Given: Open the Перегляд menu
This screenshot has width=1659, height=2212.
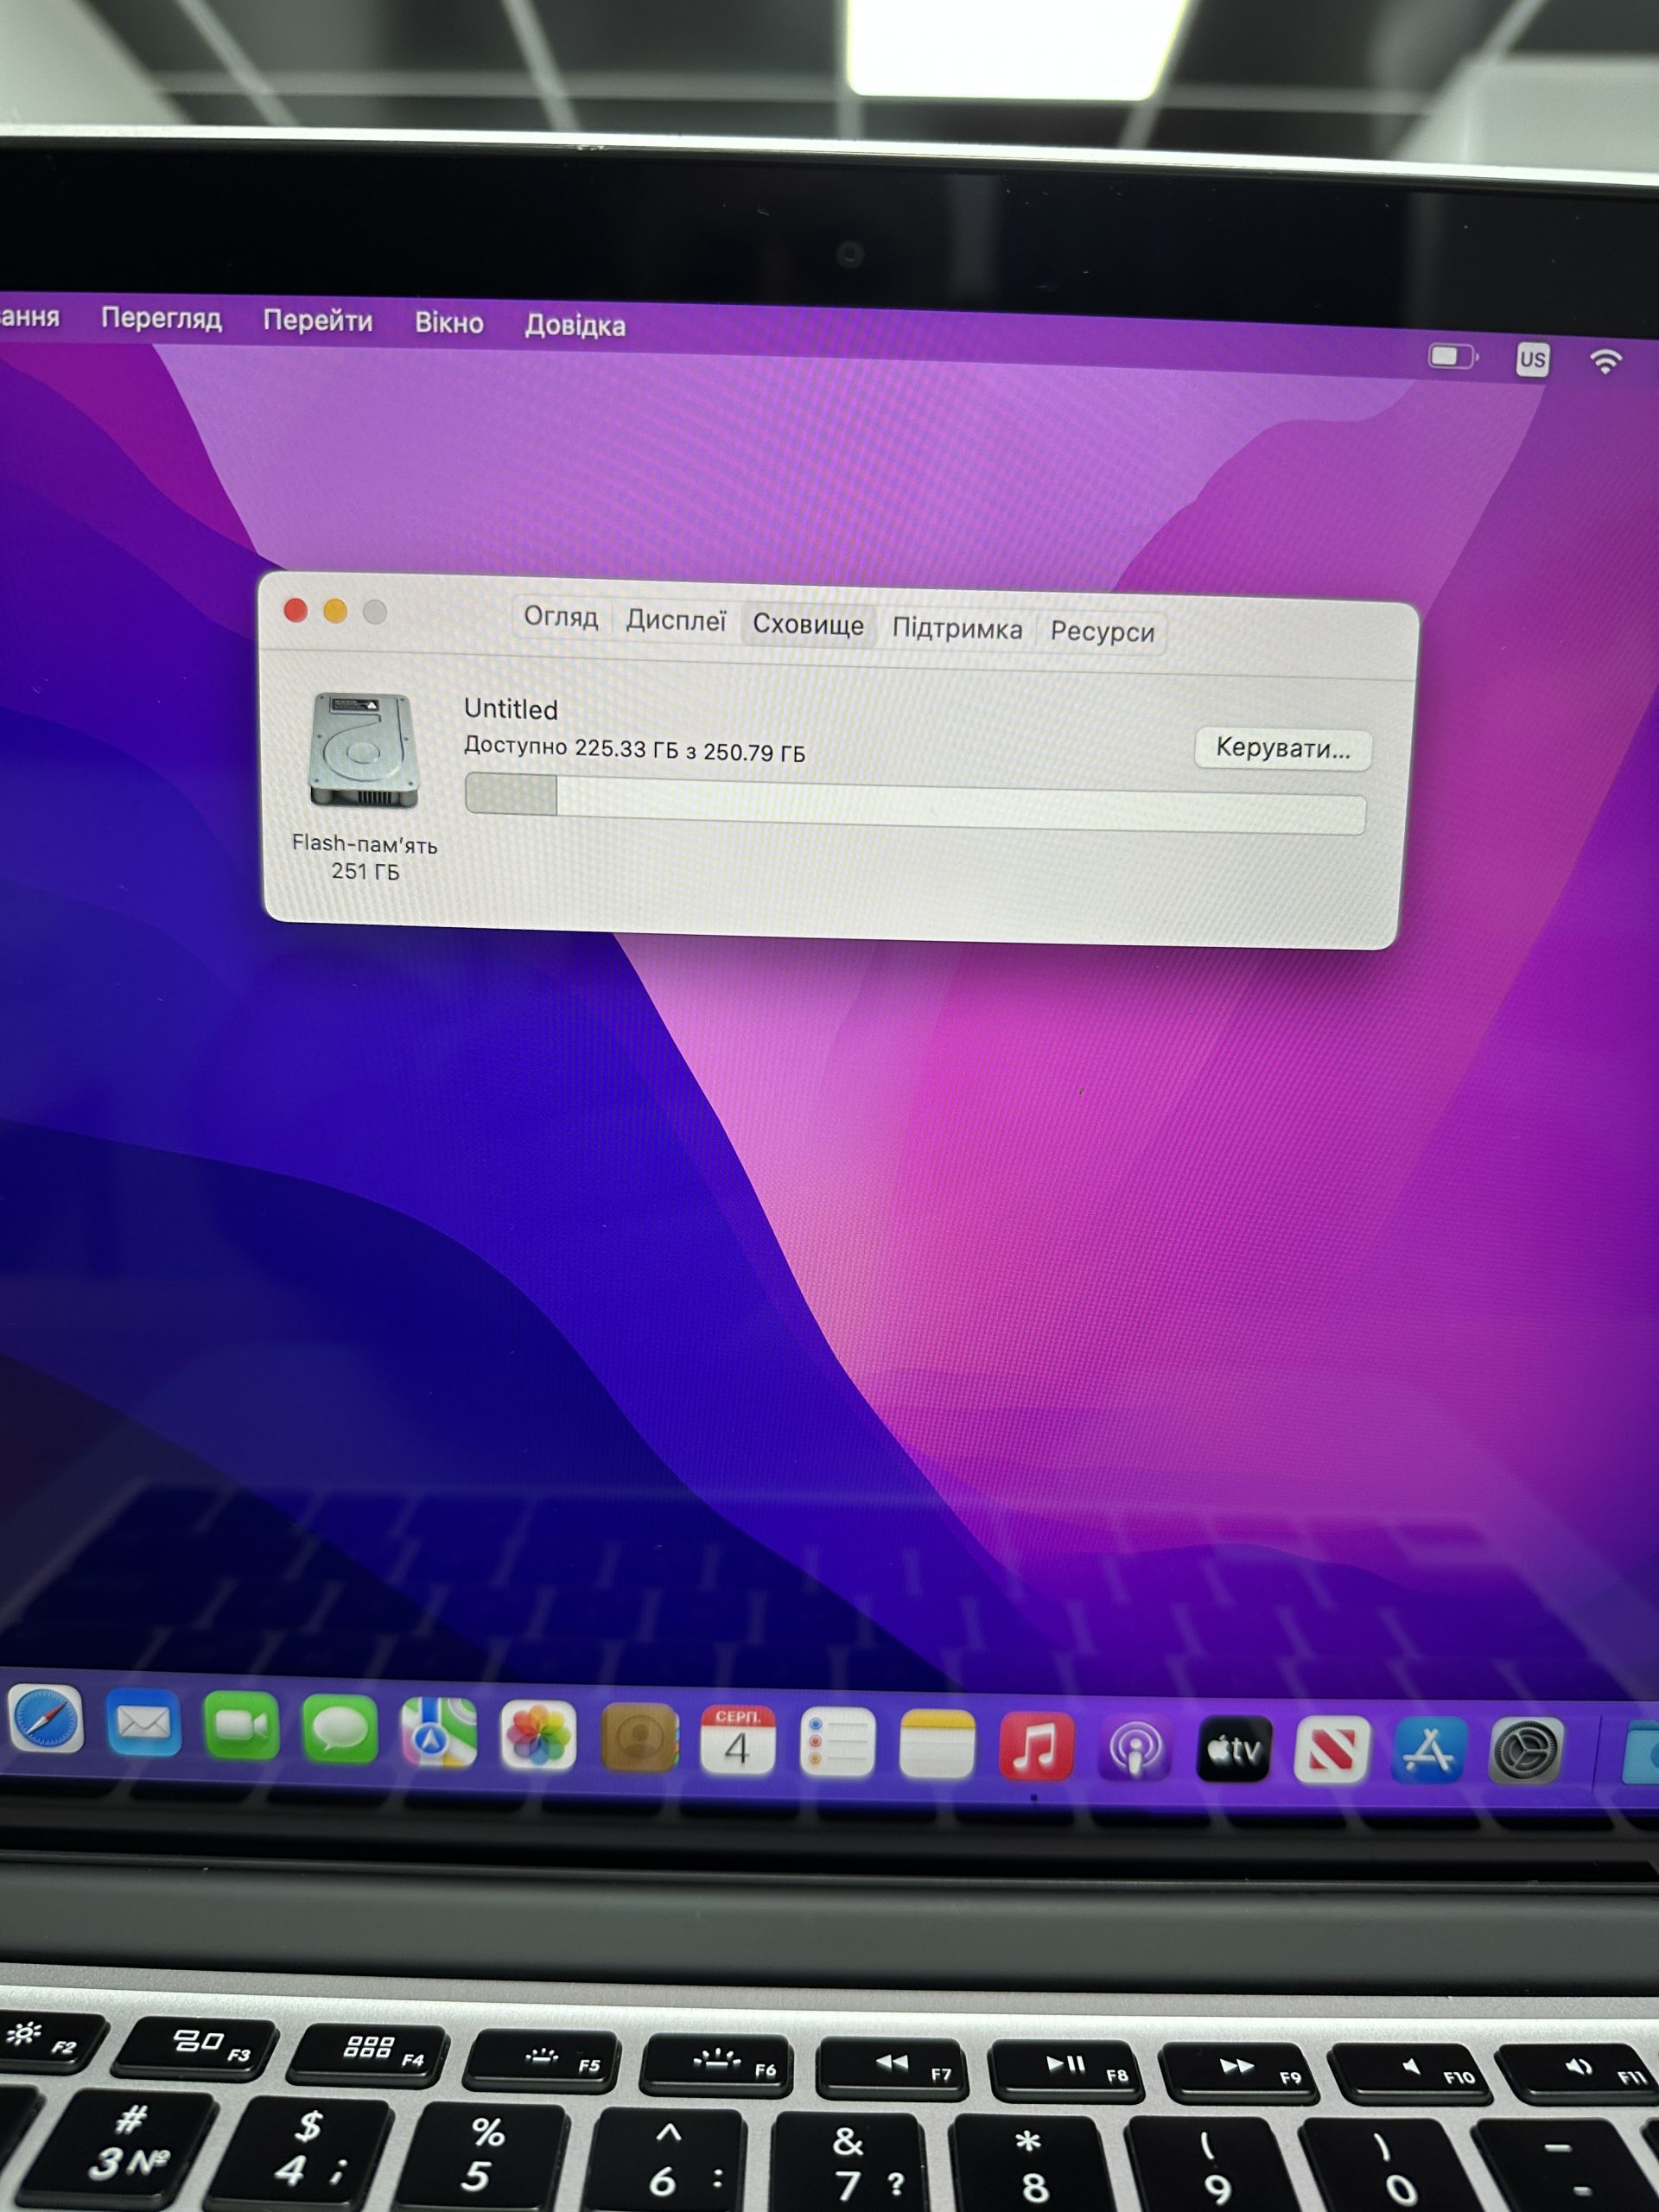Looking at the screenshot, I should click(x=161, y=318).
